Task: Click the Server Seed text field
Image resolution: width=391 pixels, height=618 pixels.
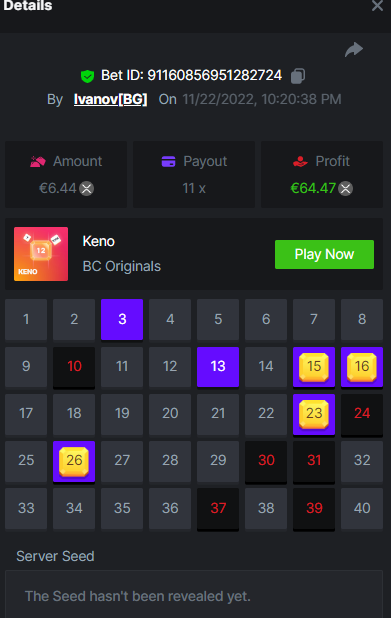Action: click(194, 594)
